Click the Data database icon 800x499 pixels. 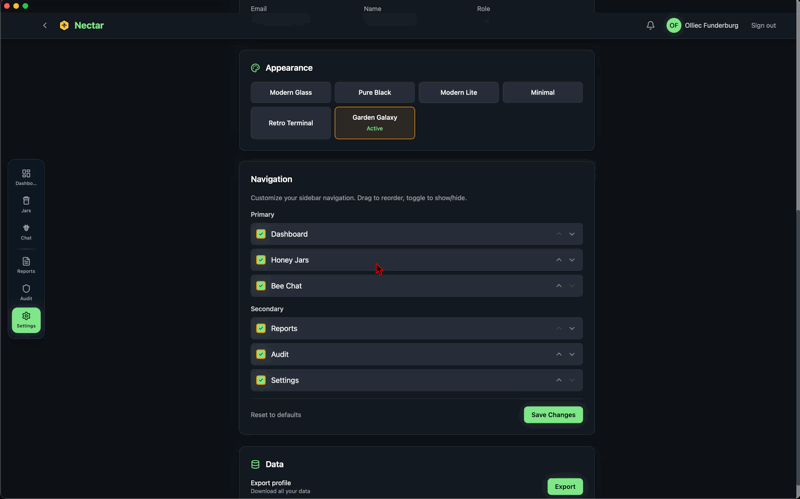255,464
